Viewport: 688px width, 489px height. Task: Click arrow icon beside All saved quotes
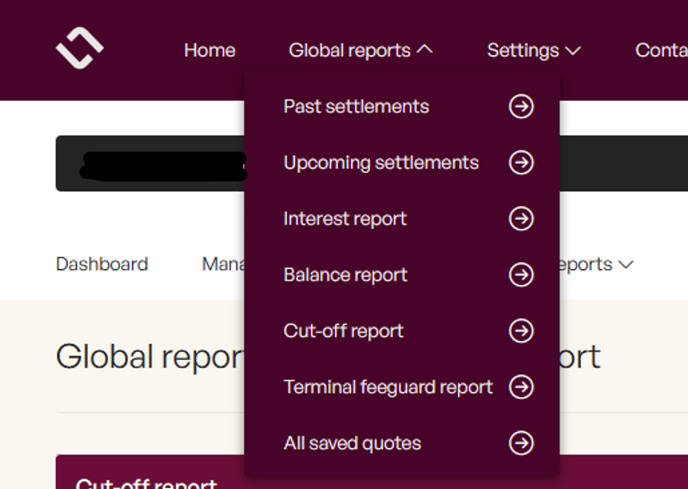[521, 443]
